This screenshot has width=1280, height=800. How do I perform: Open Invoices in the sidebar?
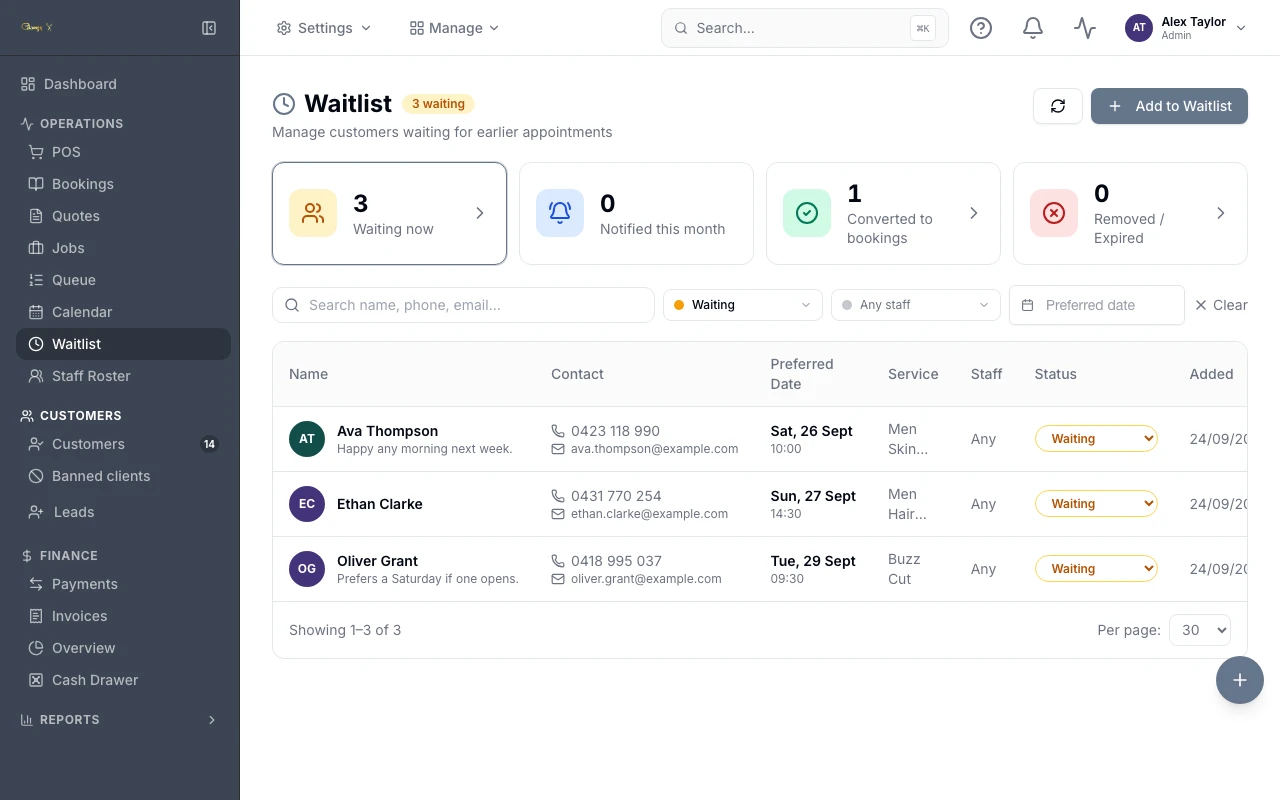coord(124,616)
